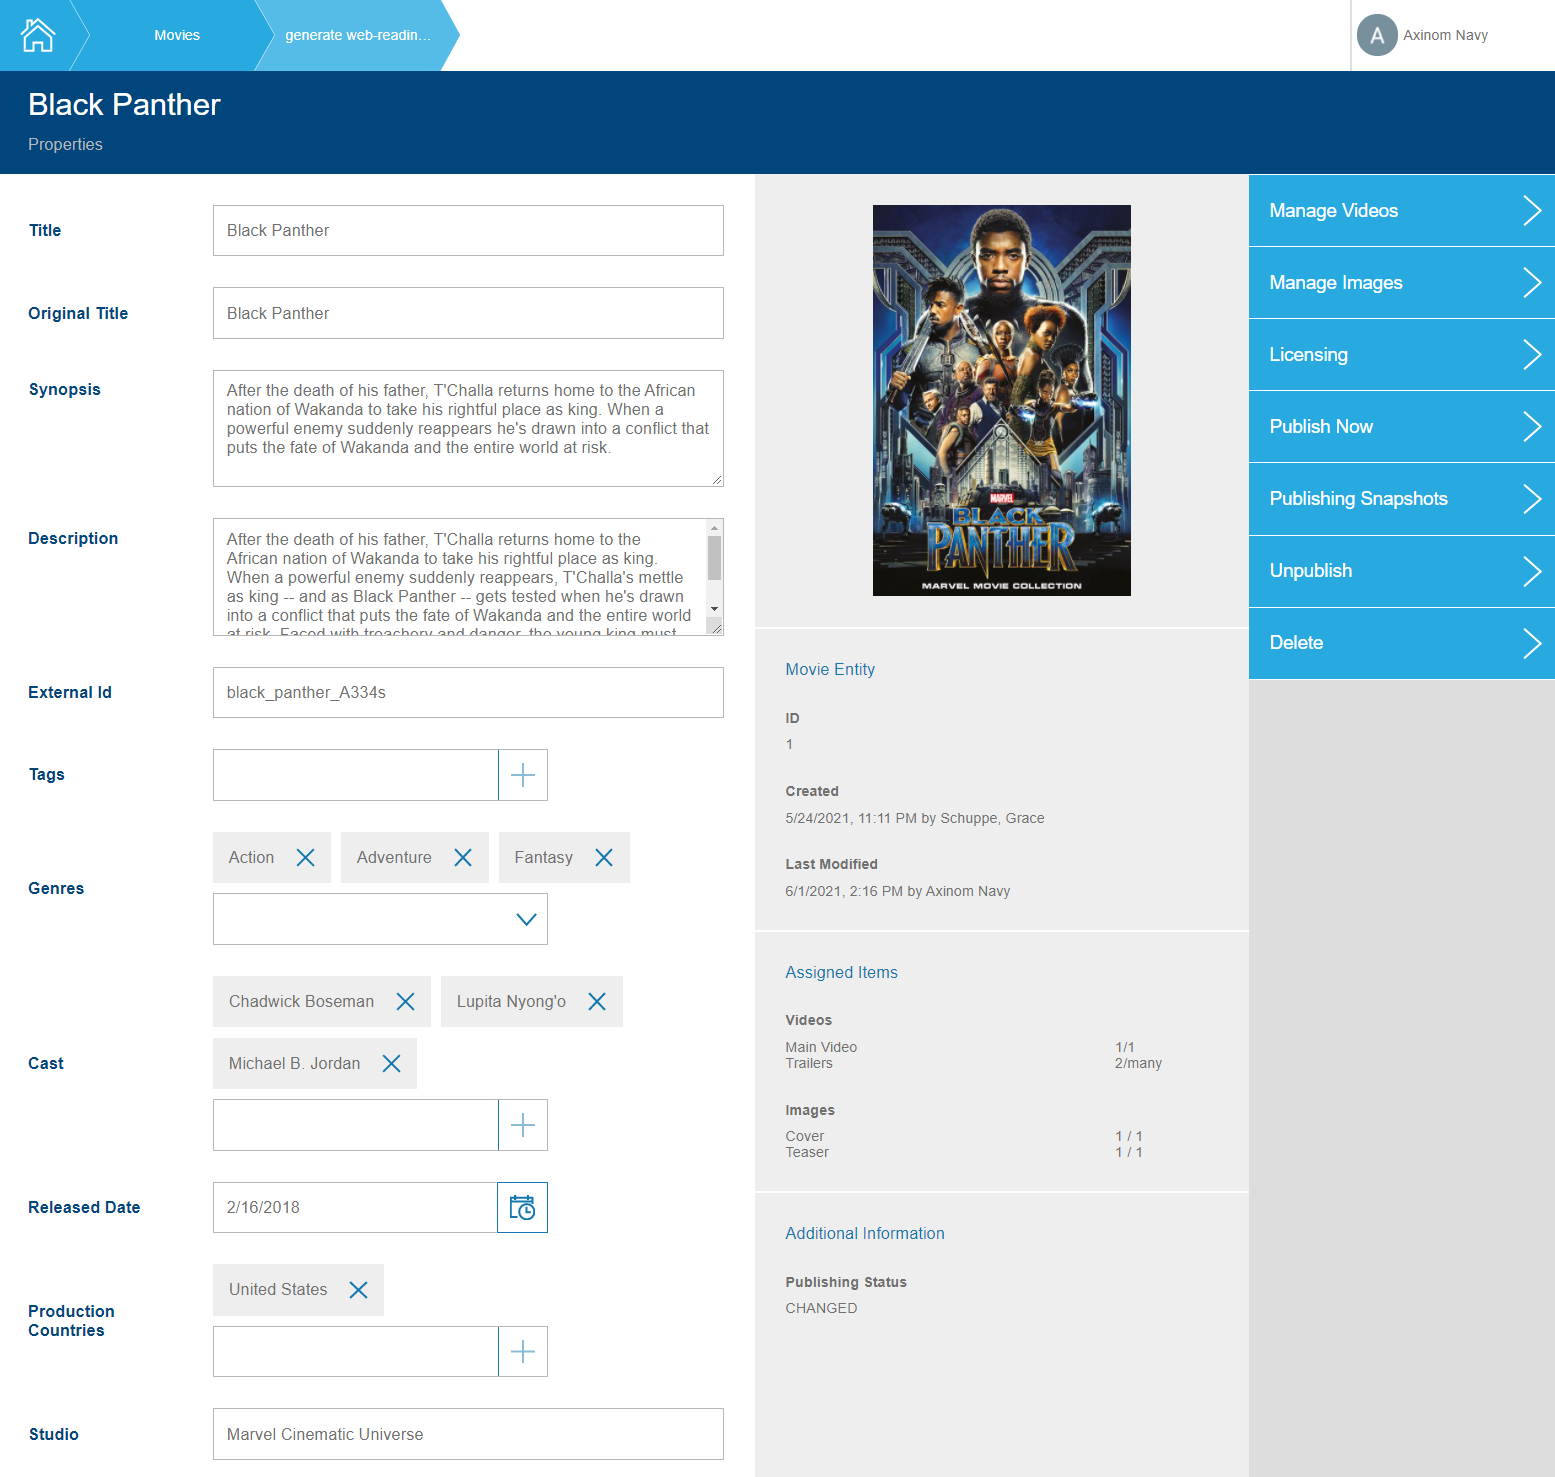Open the home breadcrumb icon
Viewport: 1555px width, 1477px height.
38,35
